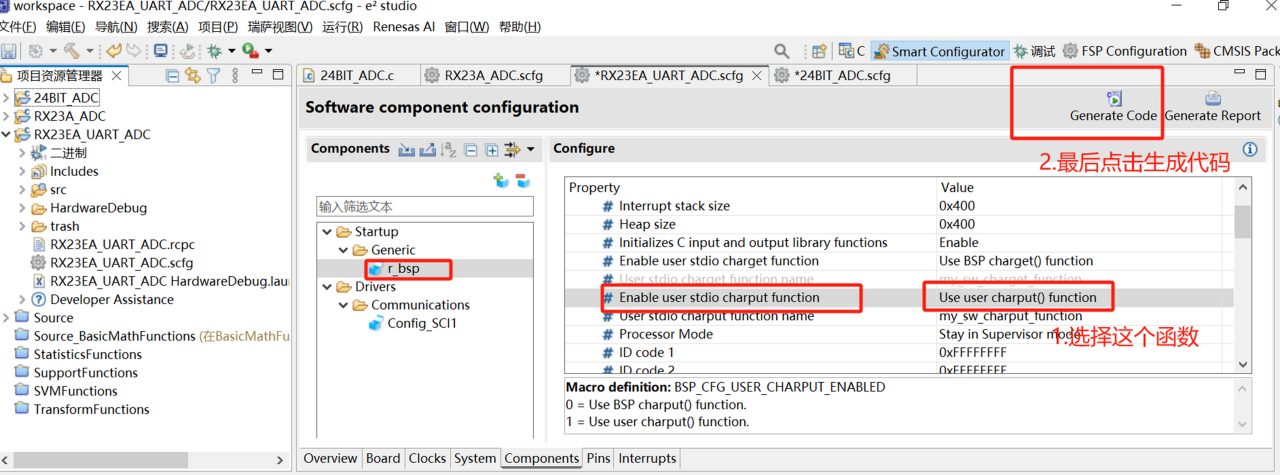Toggle alphabetical sort of components

(449, 150)
